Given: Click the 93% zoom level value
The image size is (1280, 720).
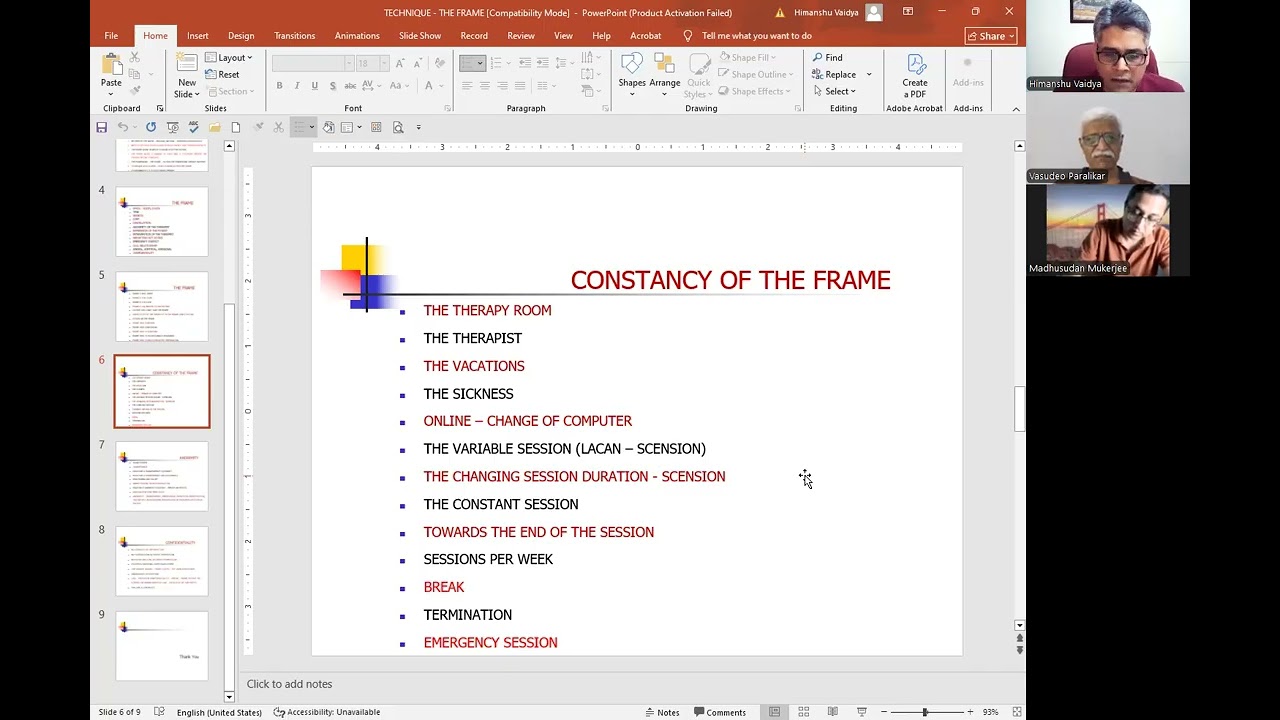Looking at the screenshot, I should coord(990,712).
